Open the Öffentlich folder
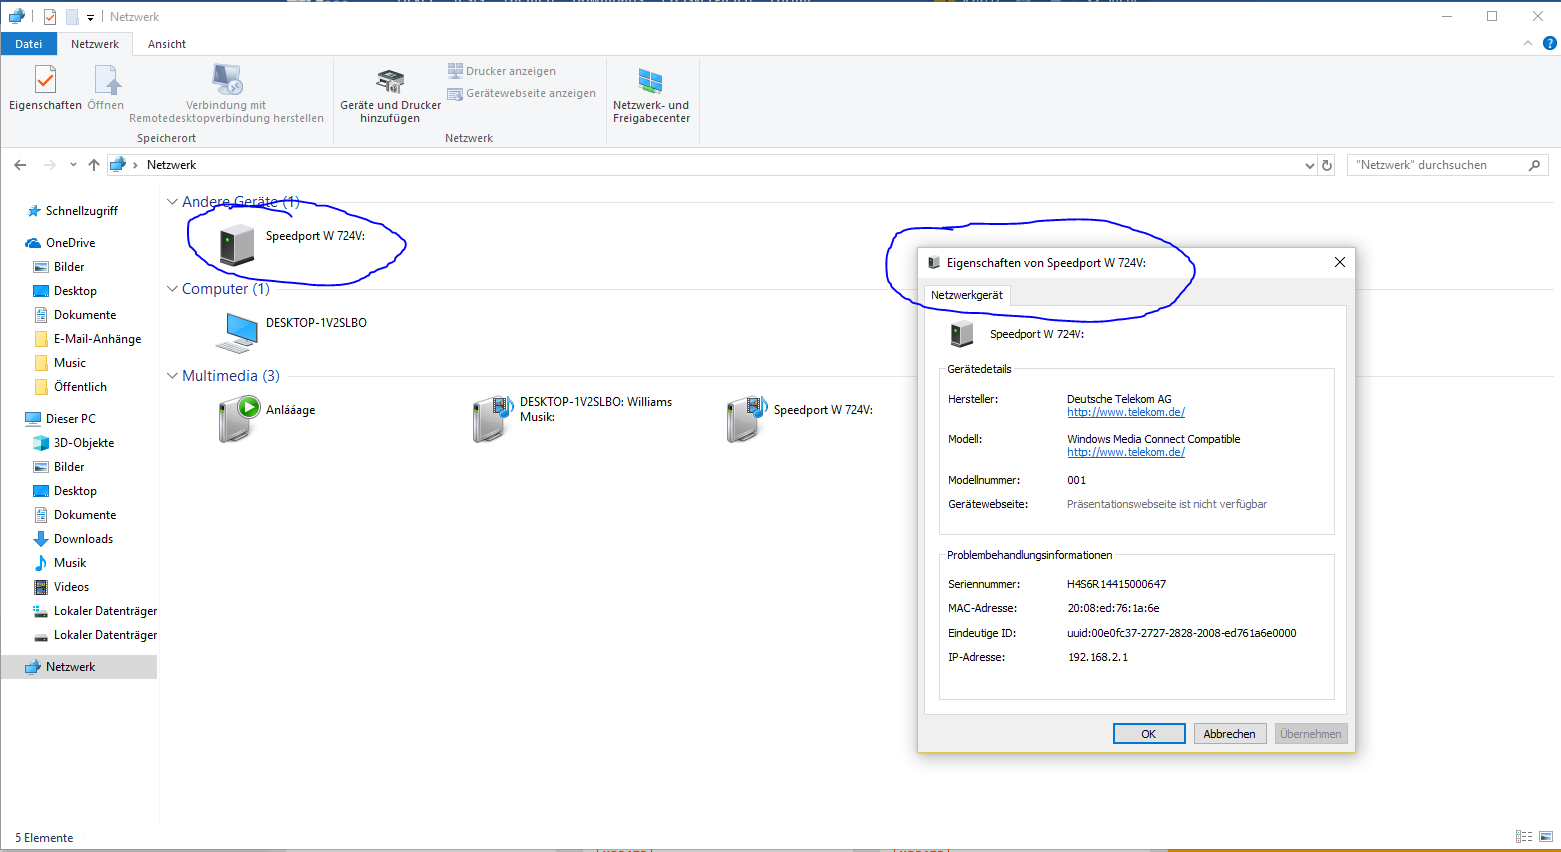1561x852 pixels. [x=80, y=387]
